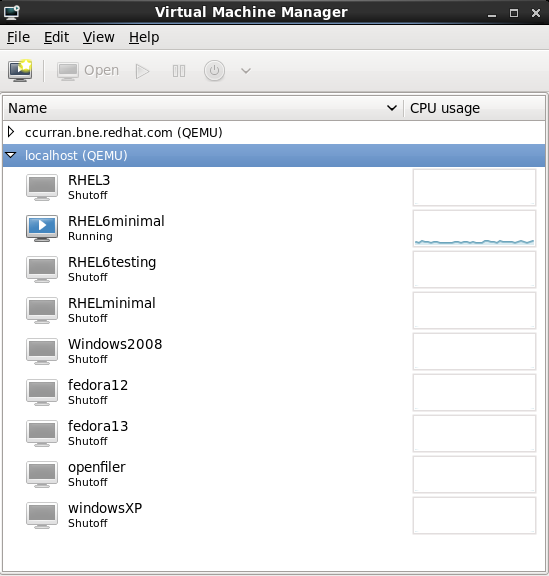Click the empty RHEL3 CPU usage graph
Image resolution: width=549 pixels, height=576 pixels.
(x=474, y=187)
